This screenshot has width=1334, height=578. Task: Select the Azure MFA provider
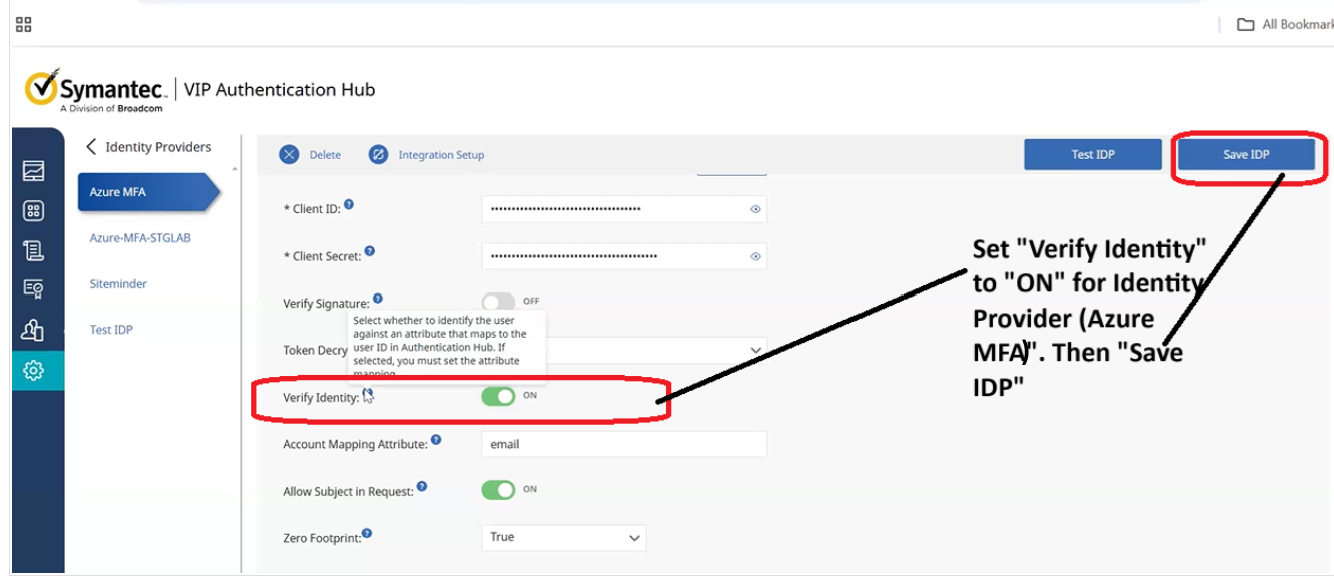coord(148,192)
